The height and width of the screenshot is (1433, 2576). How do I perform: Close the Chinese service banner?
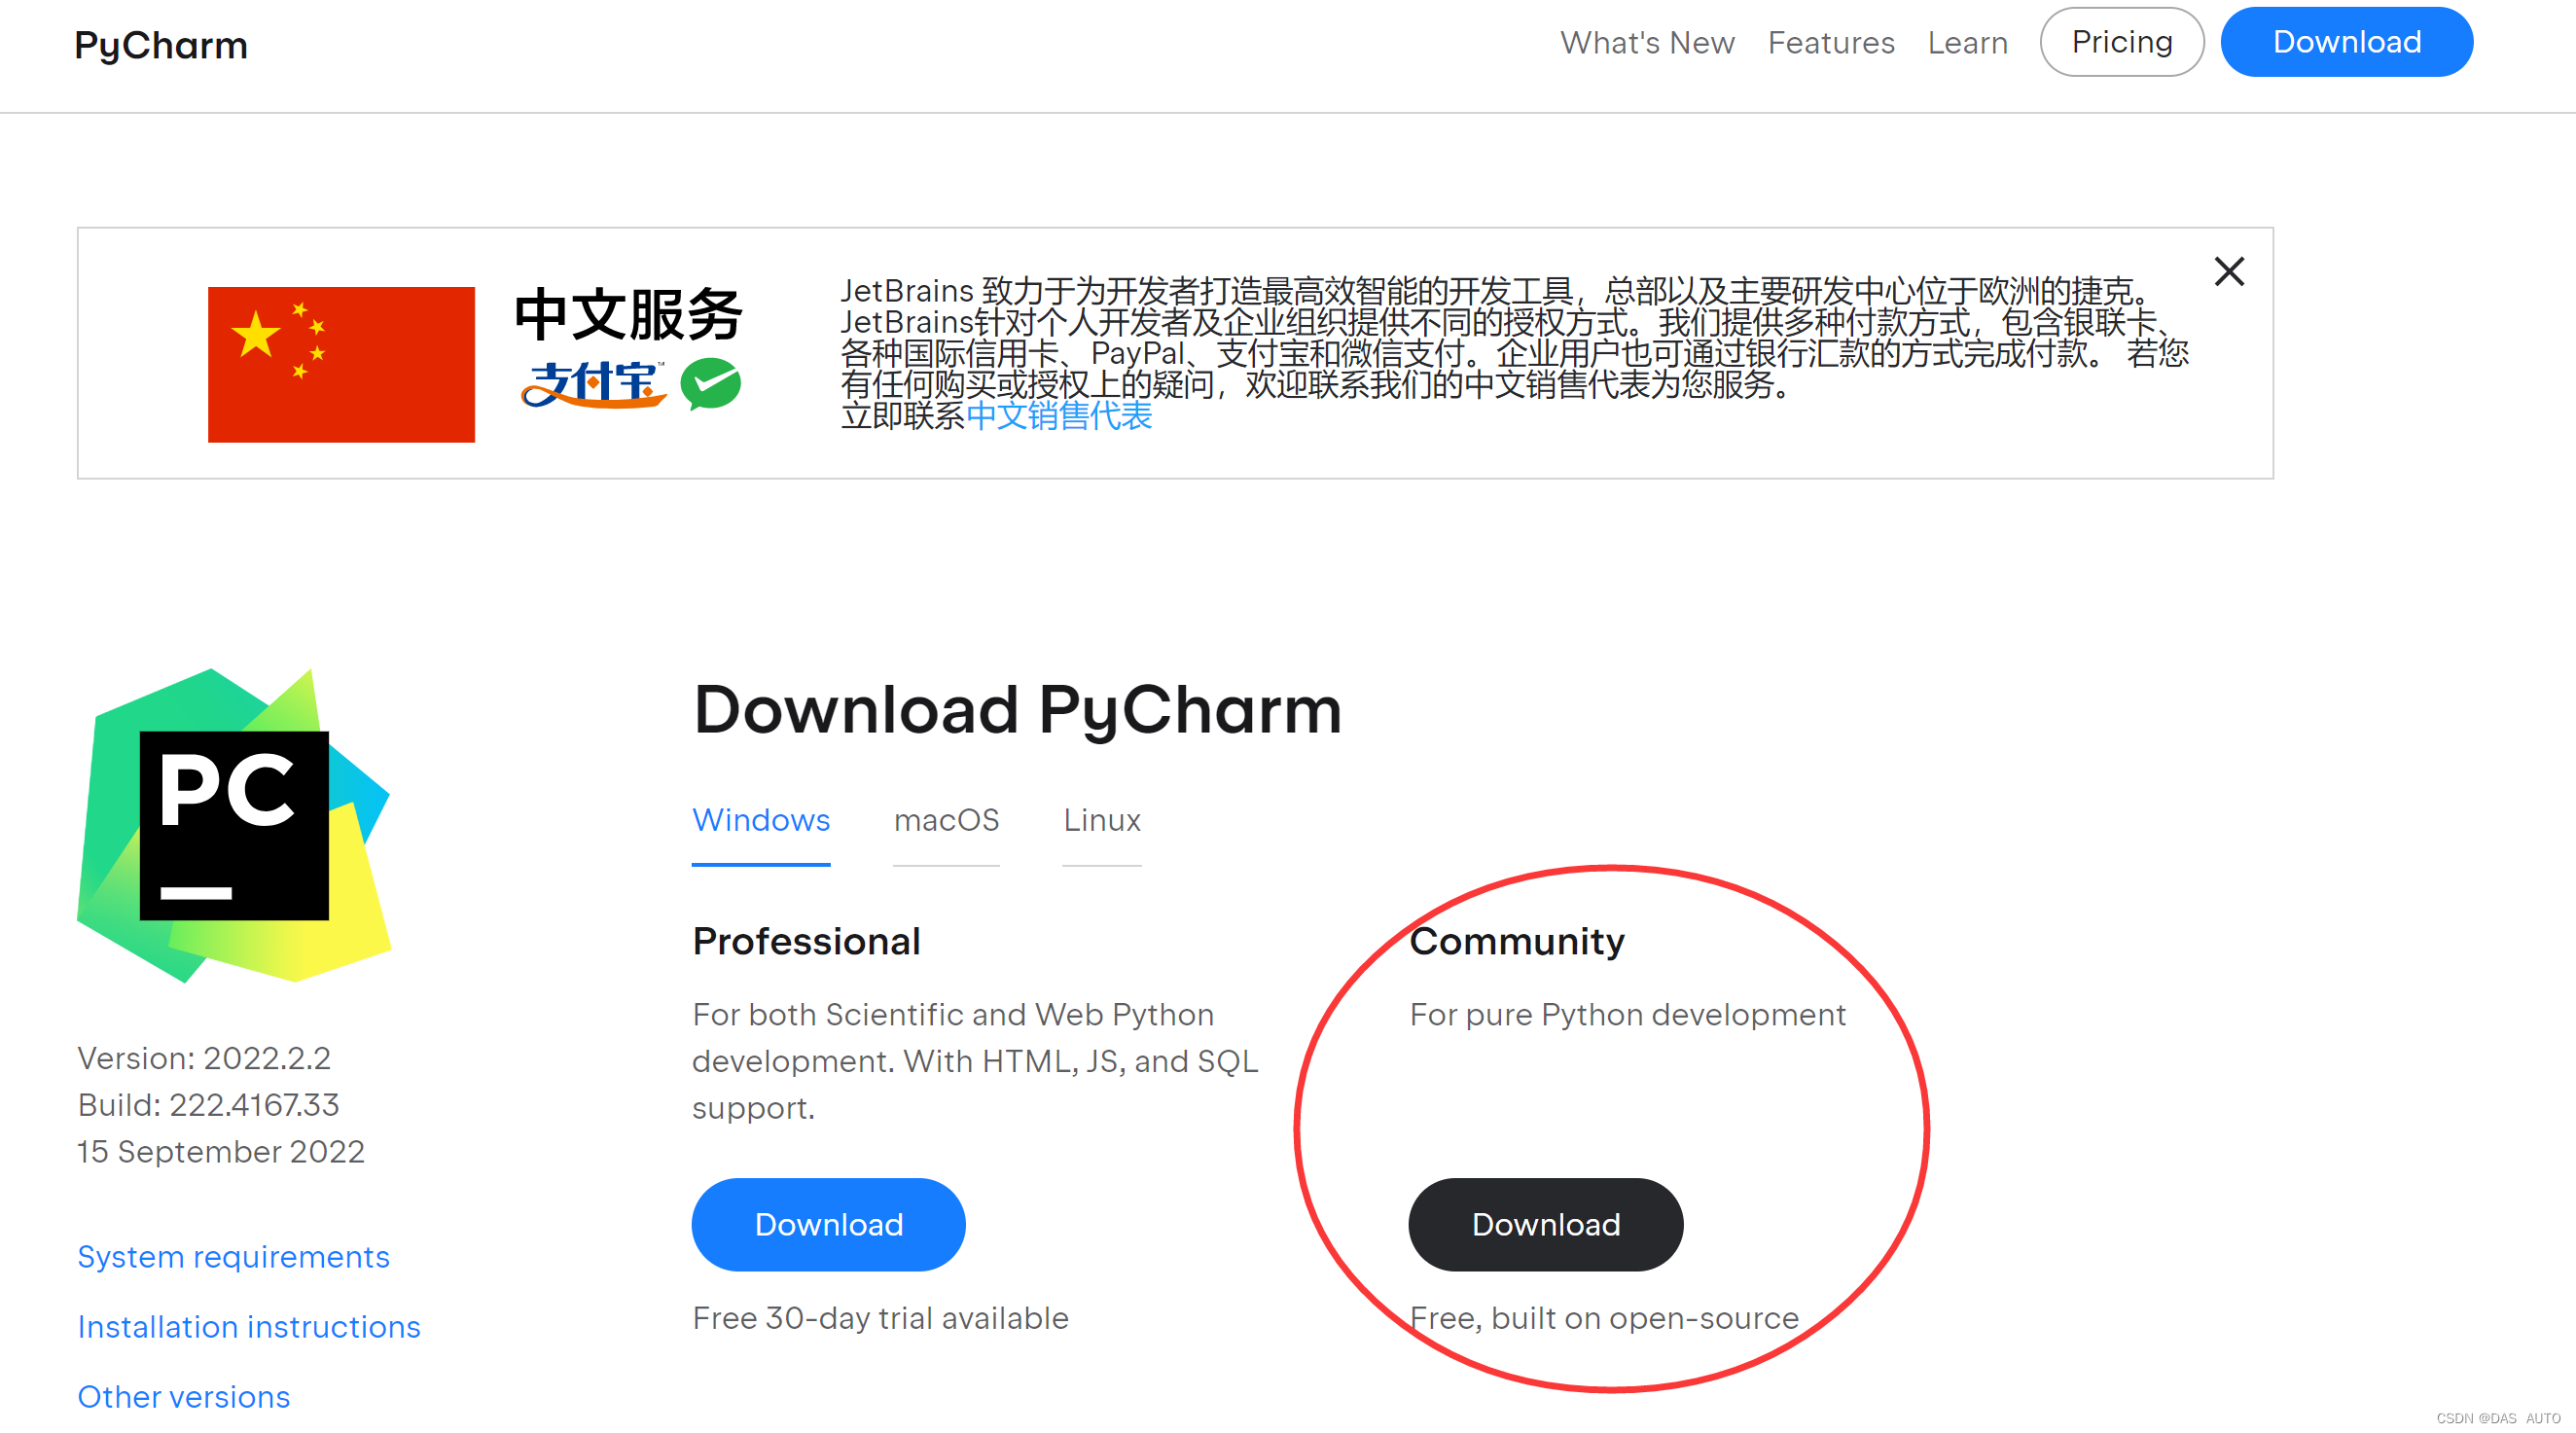click(2228, 271)
